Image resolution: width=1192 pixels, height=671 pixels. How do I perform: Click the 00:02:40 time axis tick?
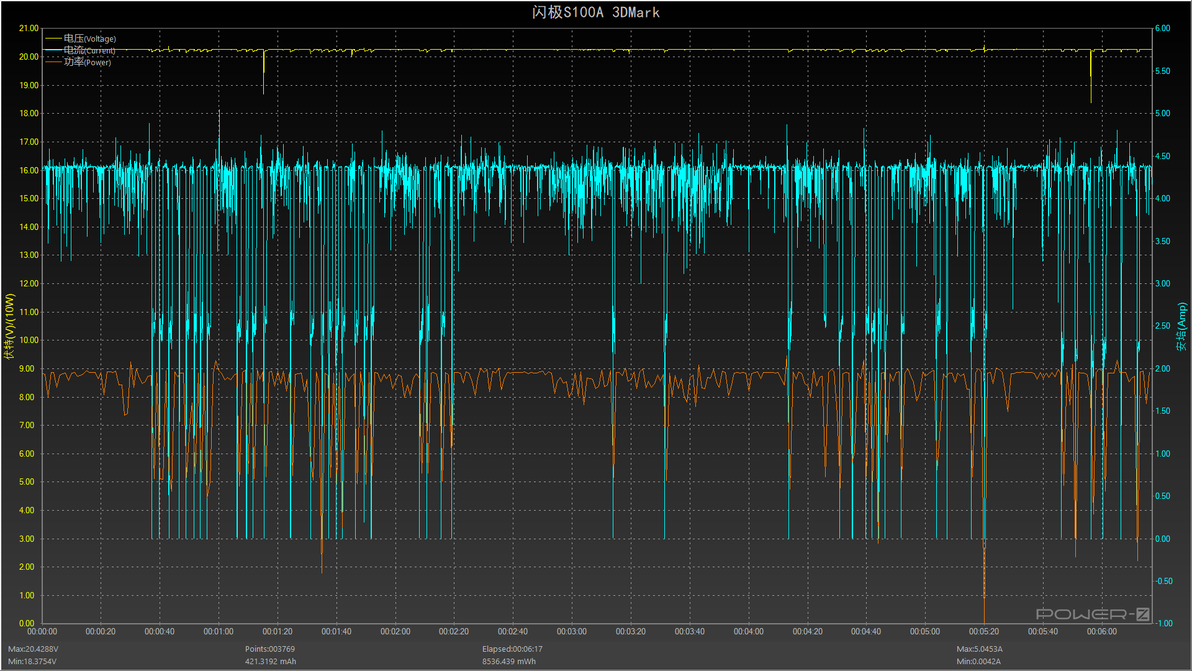[513, 631]
